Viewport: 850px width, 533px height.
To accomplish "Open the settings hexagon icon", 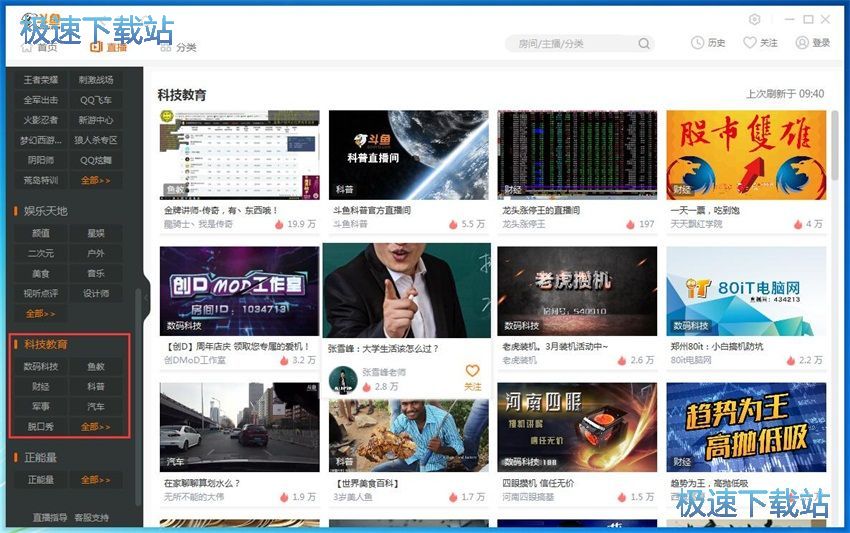I will [x=754, y=20].
